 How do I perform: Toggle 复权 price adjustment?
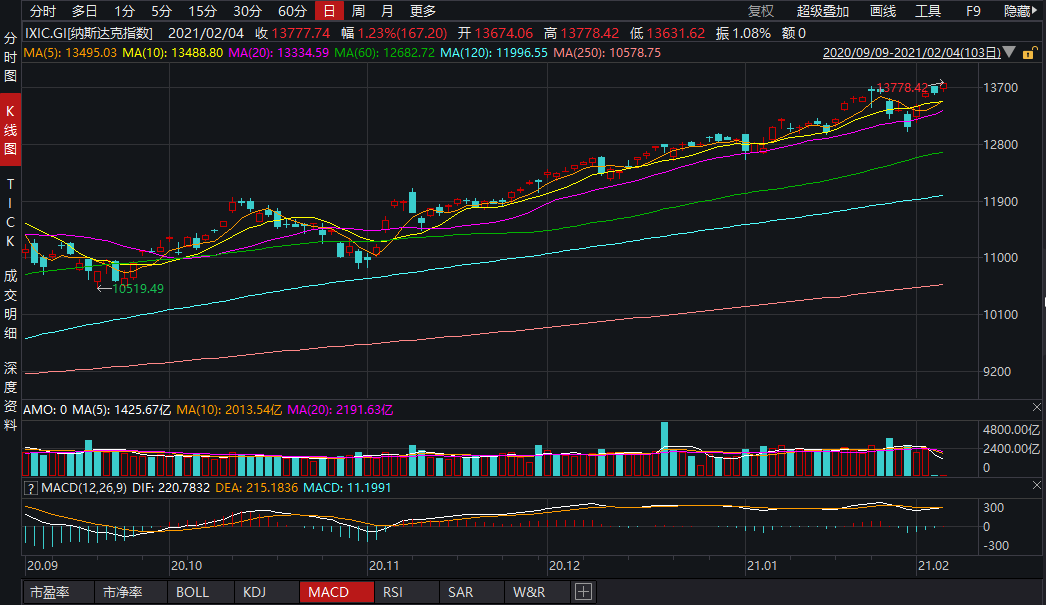(x=761, y=11)
